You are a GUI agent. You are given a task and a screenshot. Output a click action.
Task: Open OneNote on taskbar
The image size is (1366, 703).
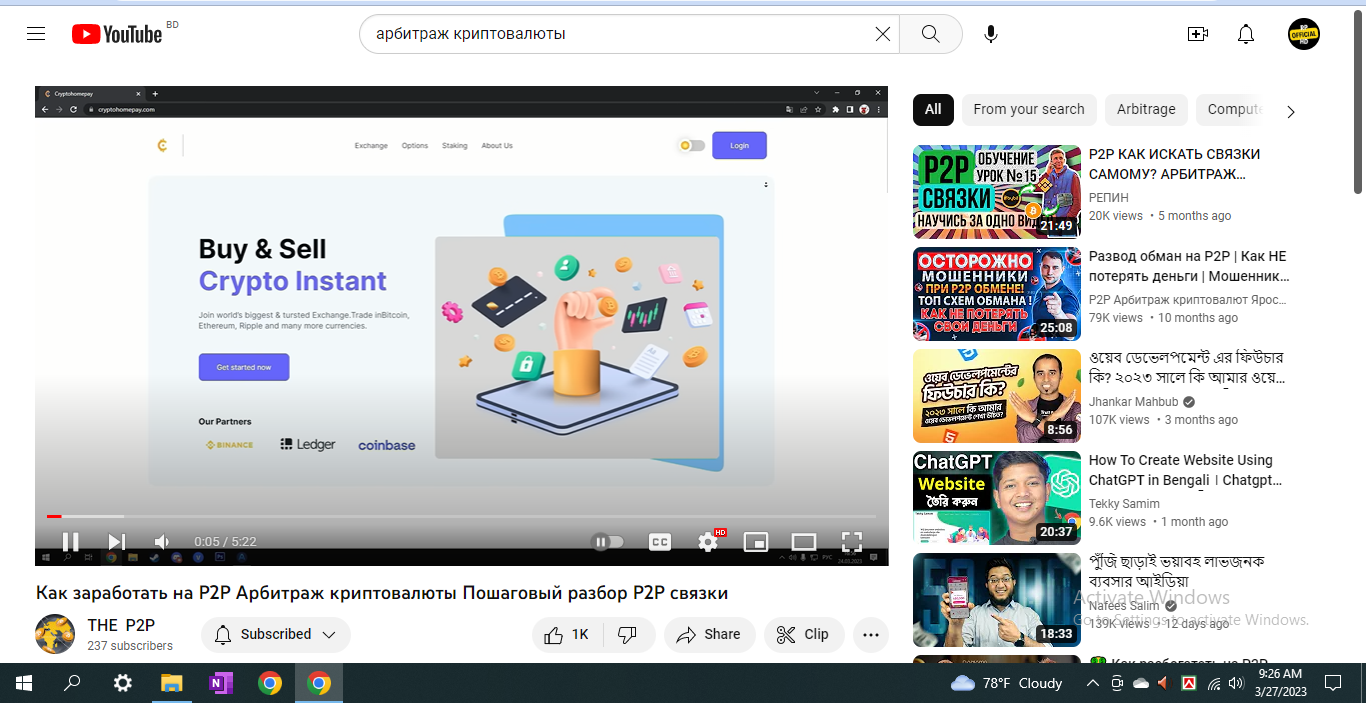coord(221,683)
